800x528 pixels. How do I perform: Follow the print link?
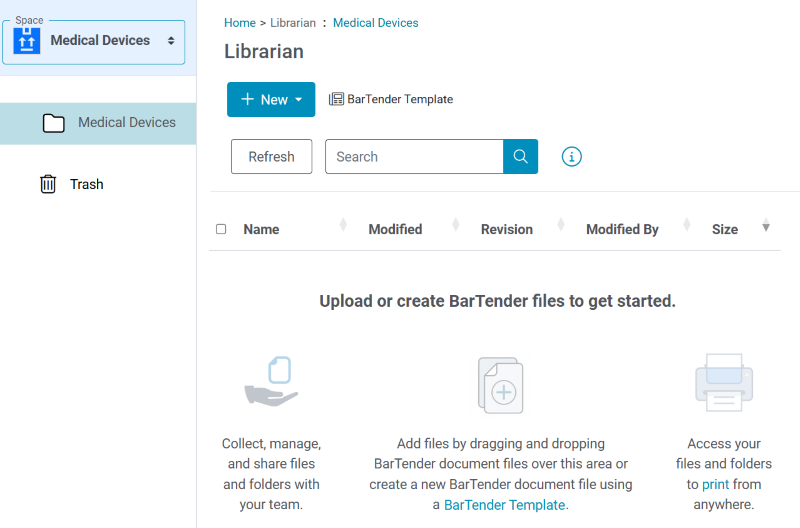point(715,485)
